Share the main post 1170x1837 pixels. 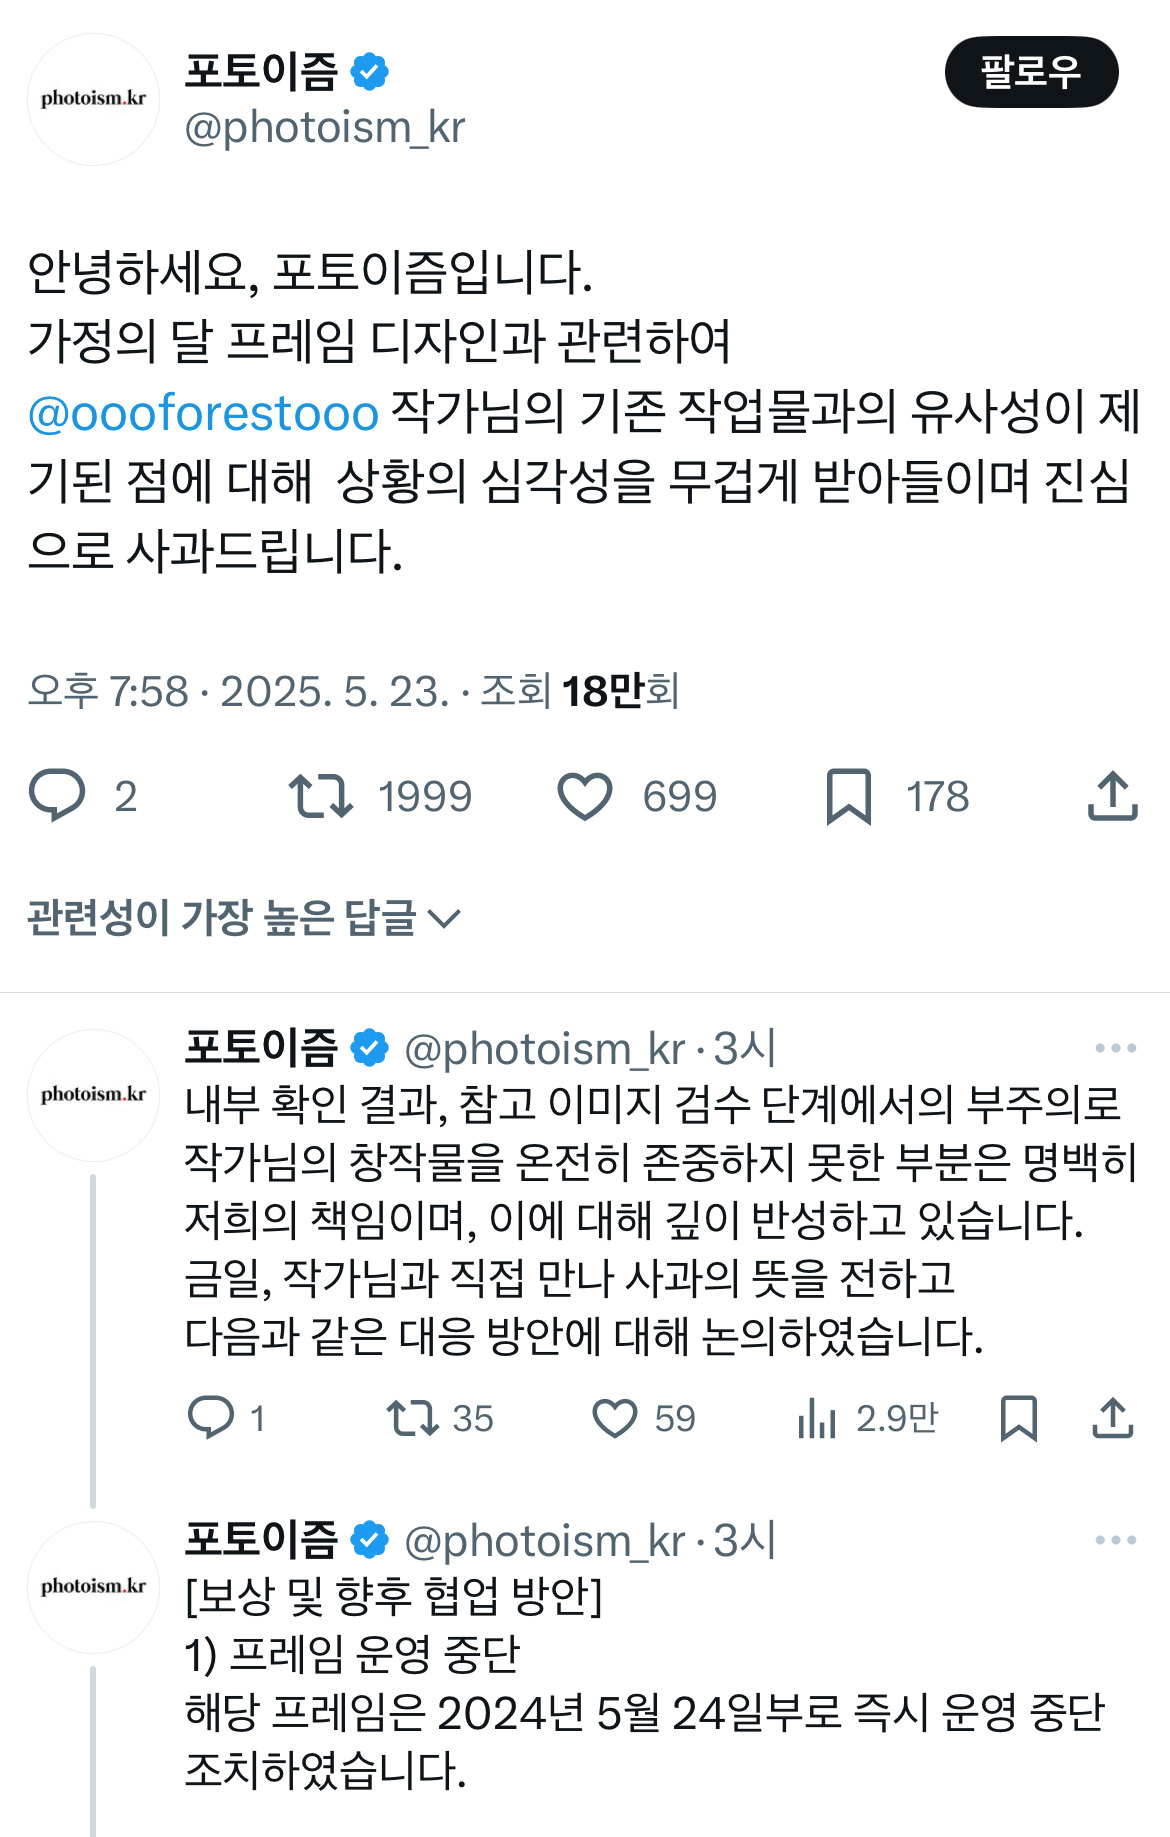pyautogui.click(x=1112, y=796)
